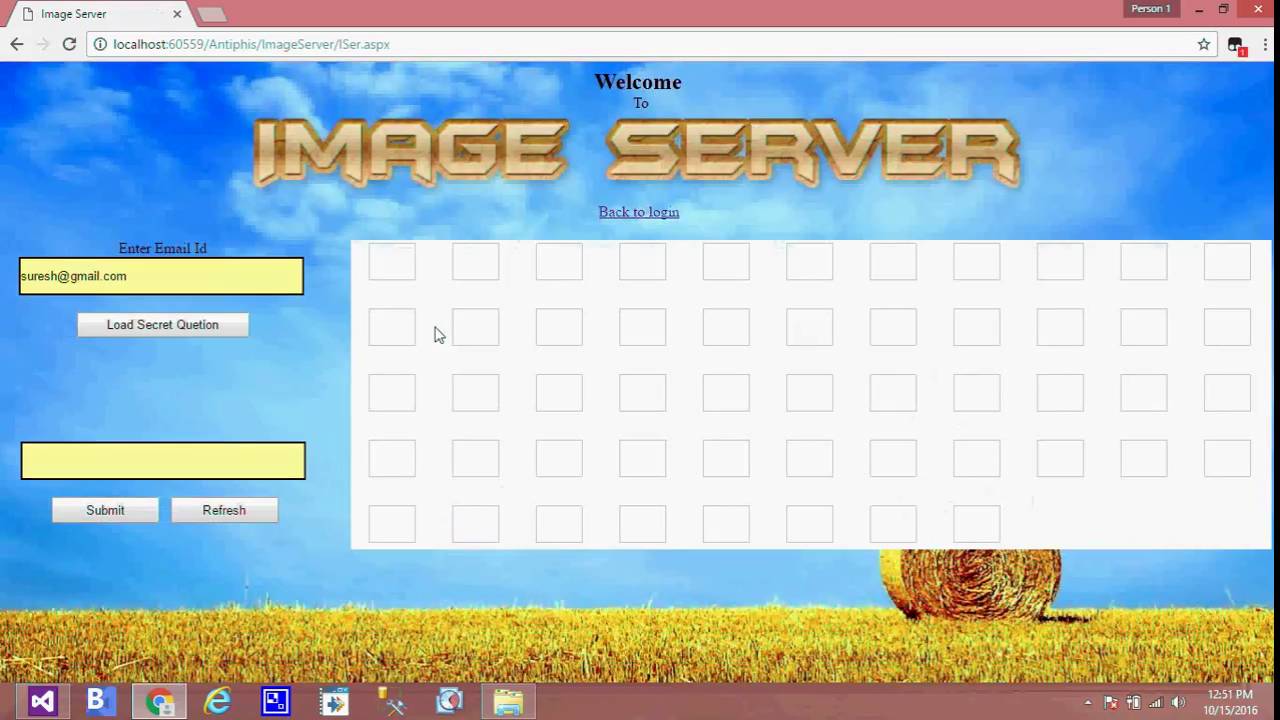Open File Explorer from the taskbar

coord(508,701)
